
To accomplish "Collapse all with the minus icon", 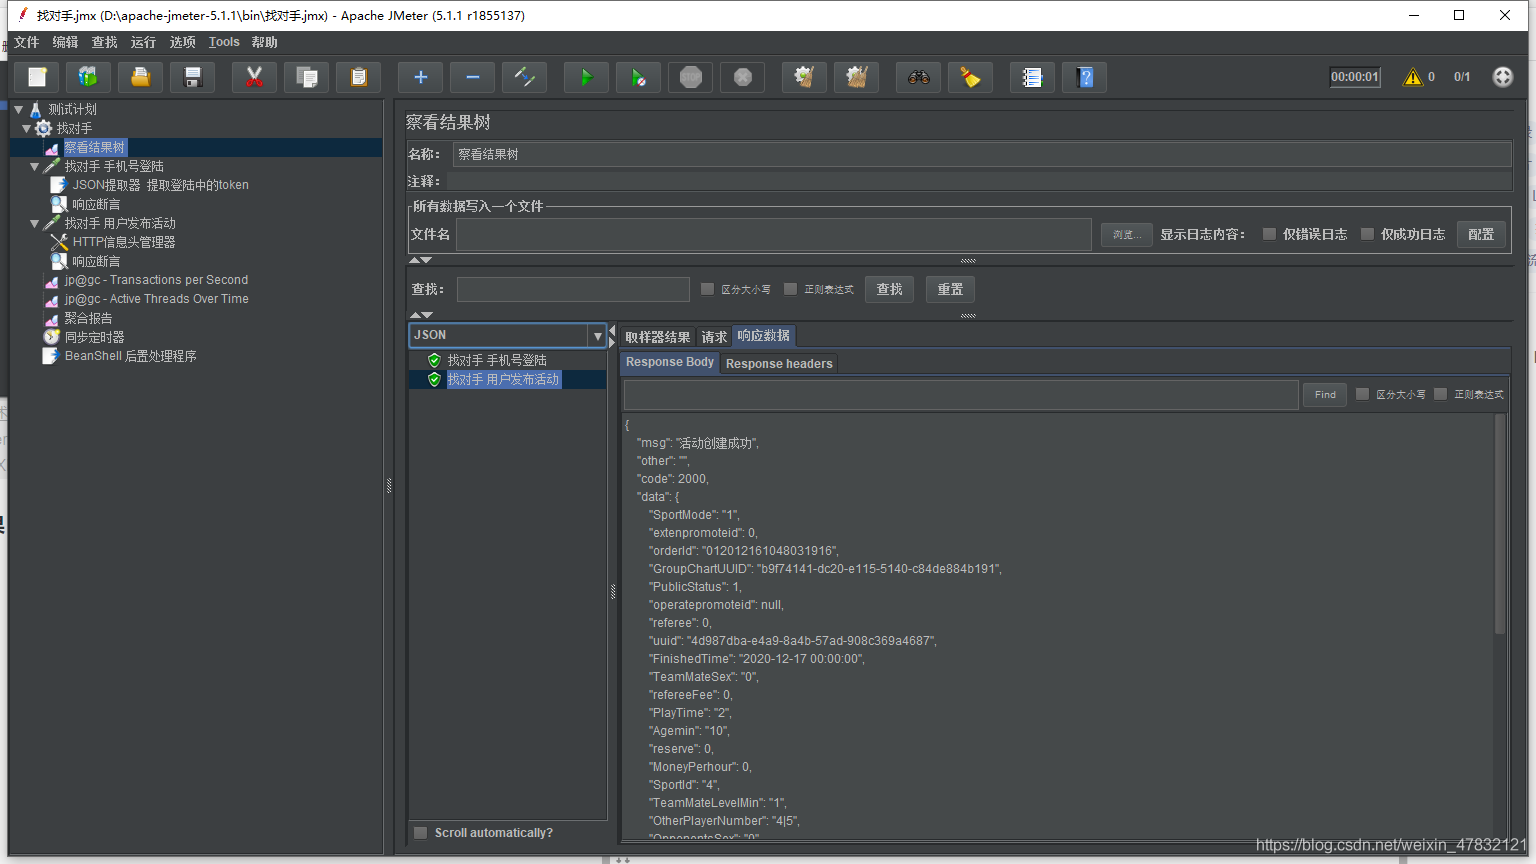I will point(473,77).
